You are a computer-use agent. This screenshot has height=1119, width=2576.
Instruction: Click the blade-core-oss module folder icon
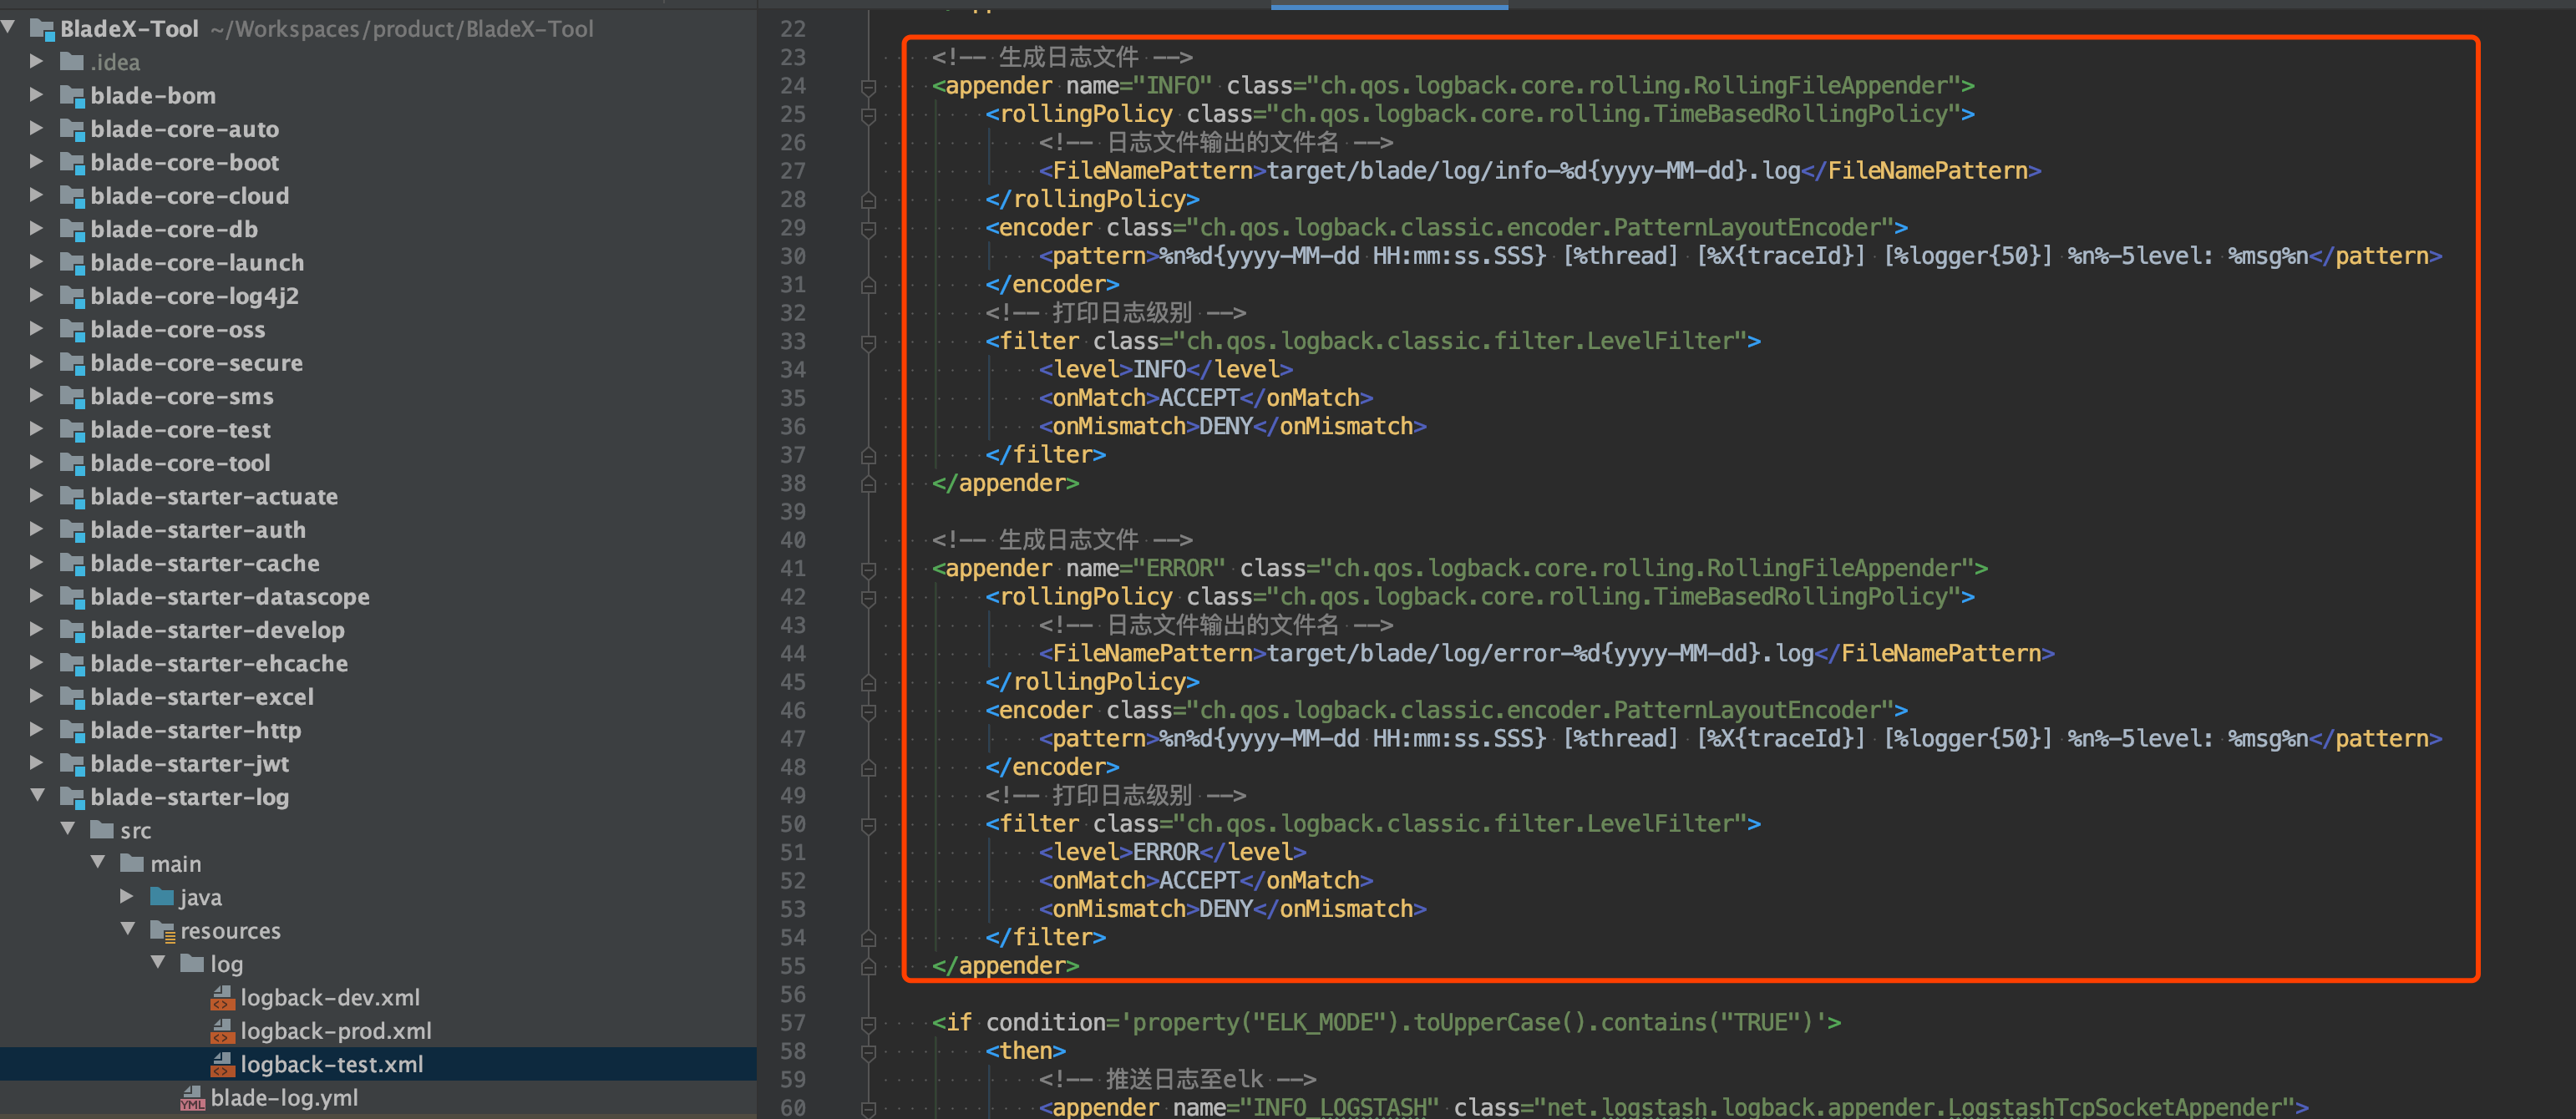coord(72,329)
